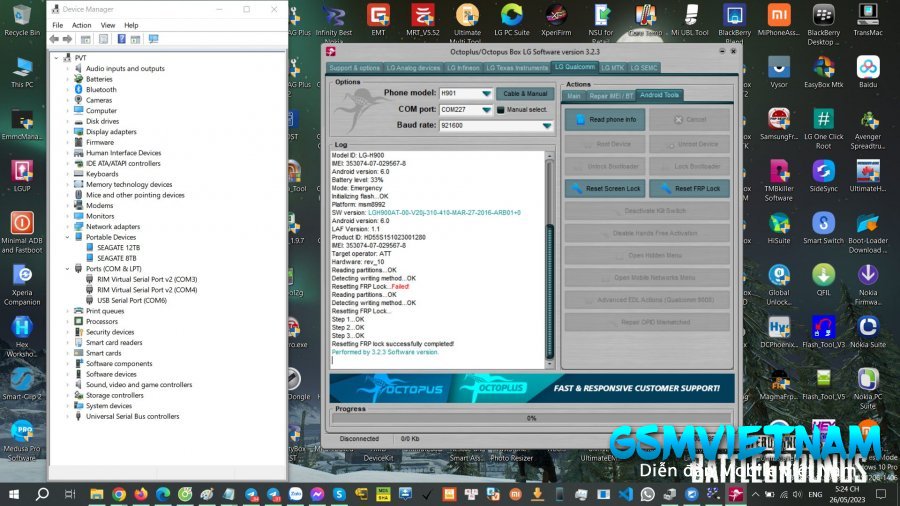
Task: Open the View menu in Device Manager
Action: pos(108,25)
